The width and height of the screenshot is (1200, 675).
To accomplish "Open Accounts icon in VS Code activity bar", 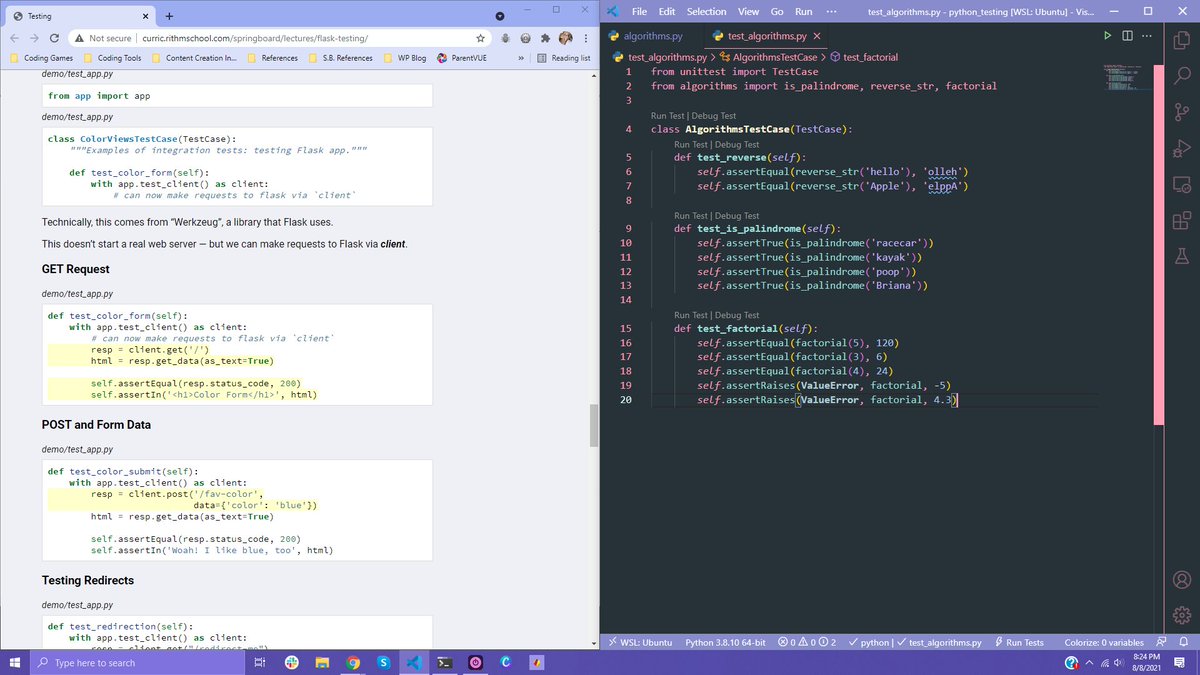I will pos(1182,579).
